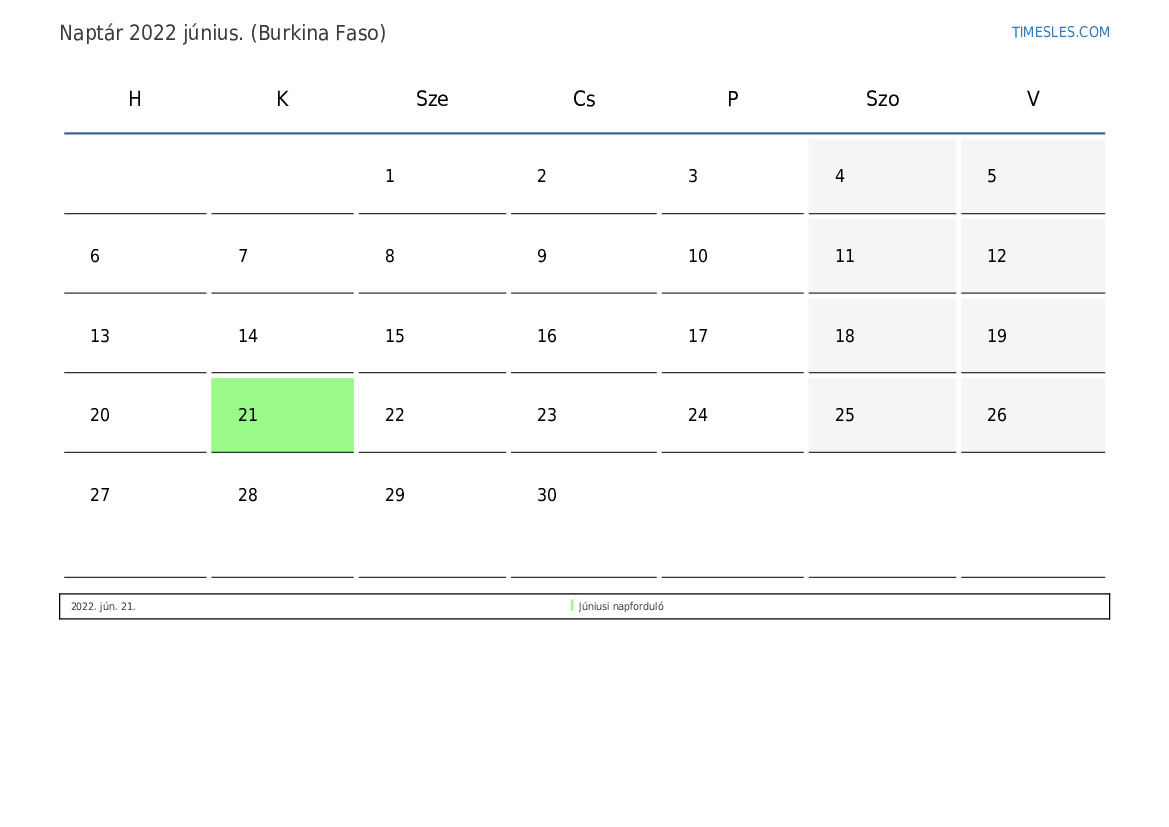1169x827 pixels.
Task: Click the 2022. jún. 21. date text
Action: [x=103, y=607]
